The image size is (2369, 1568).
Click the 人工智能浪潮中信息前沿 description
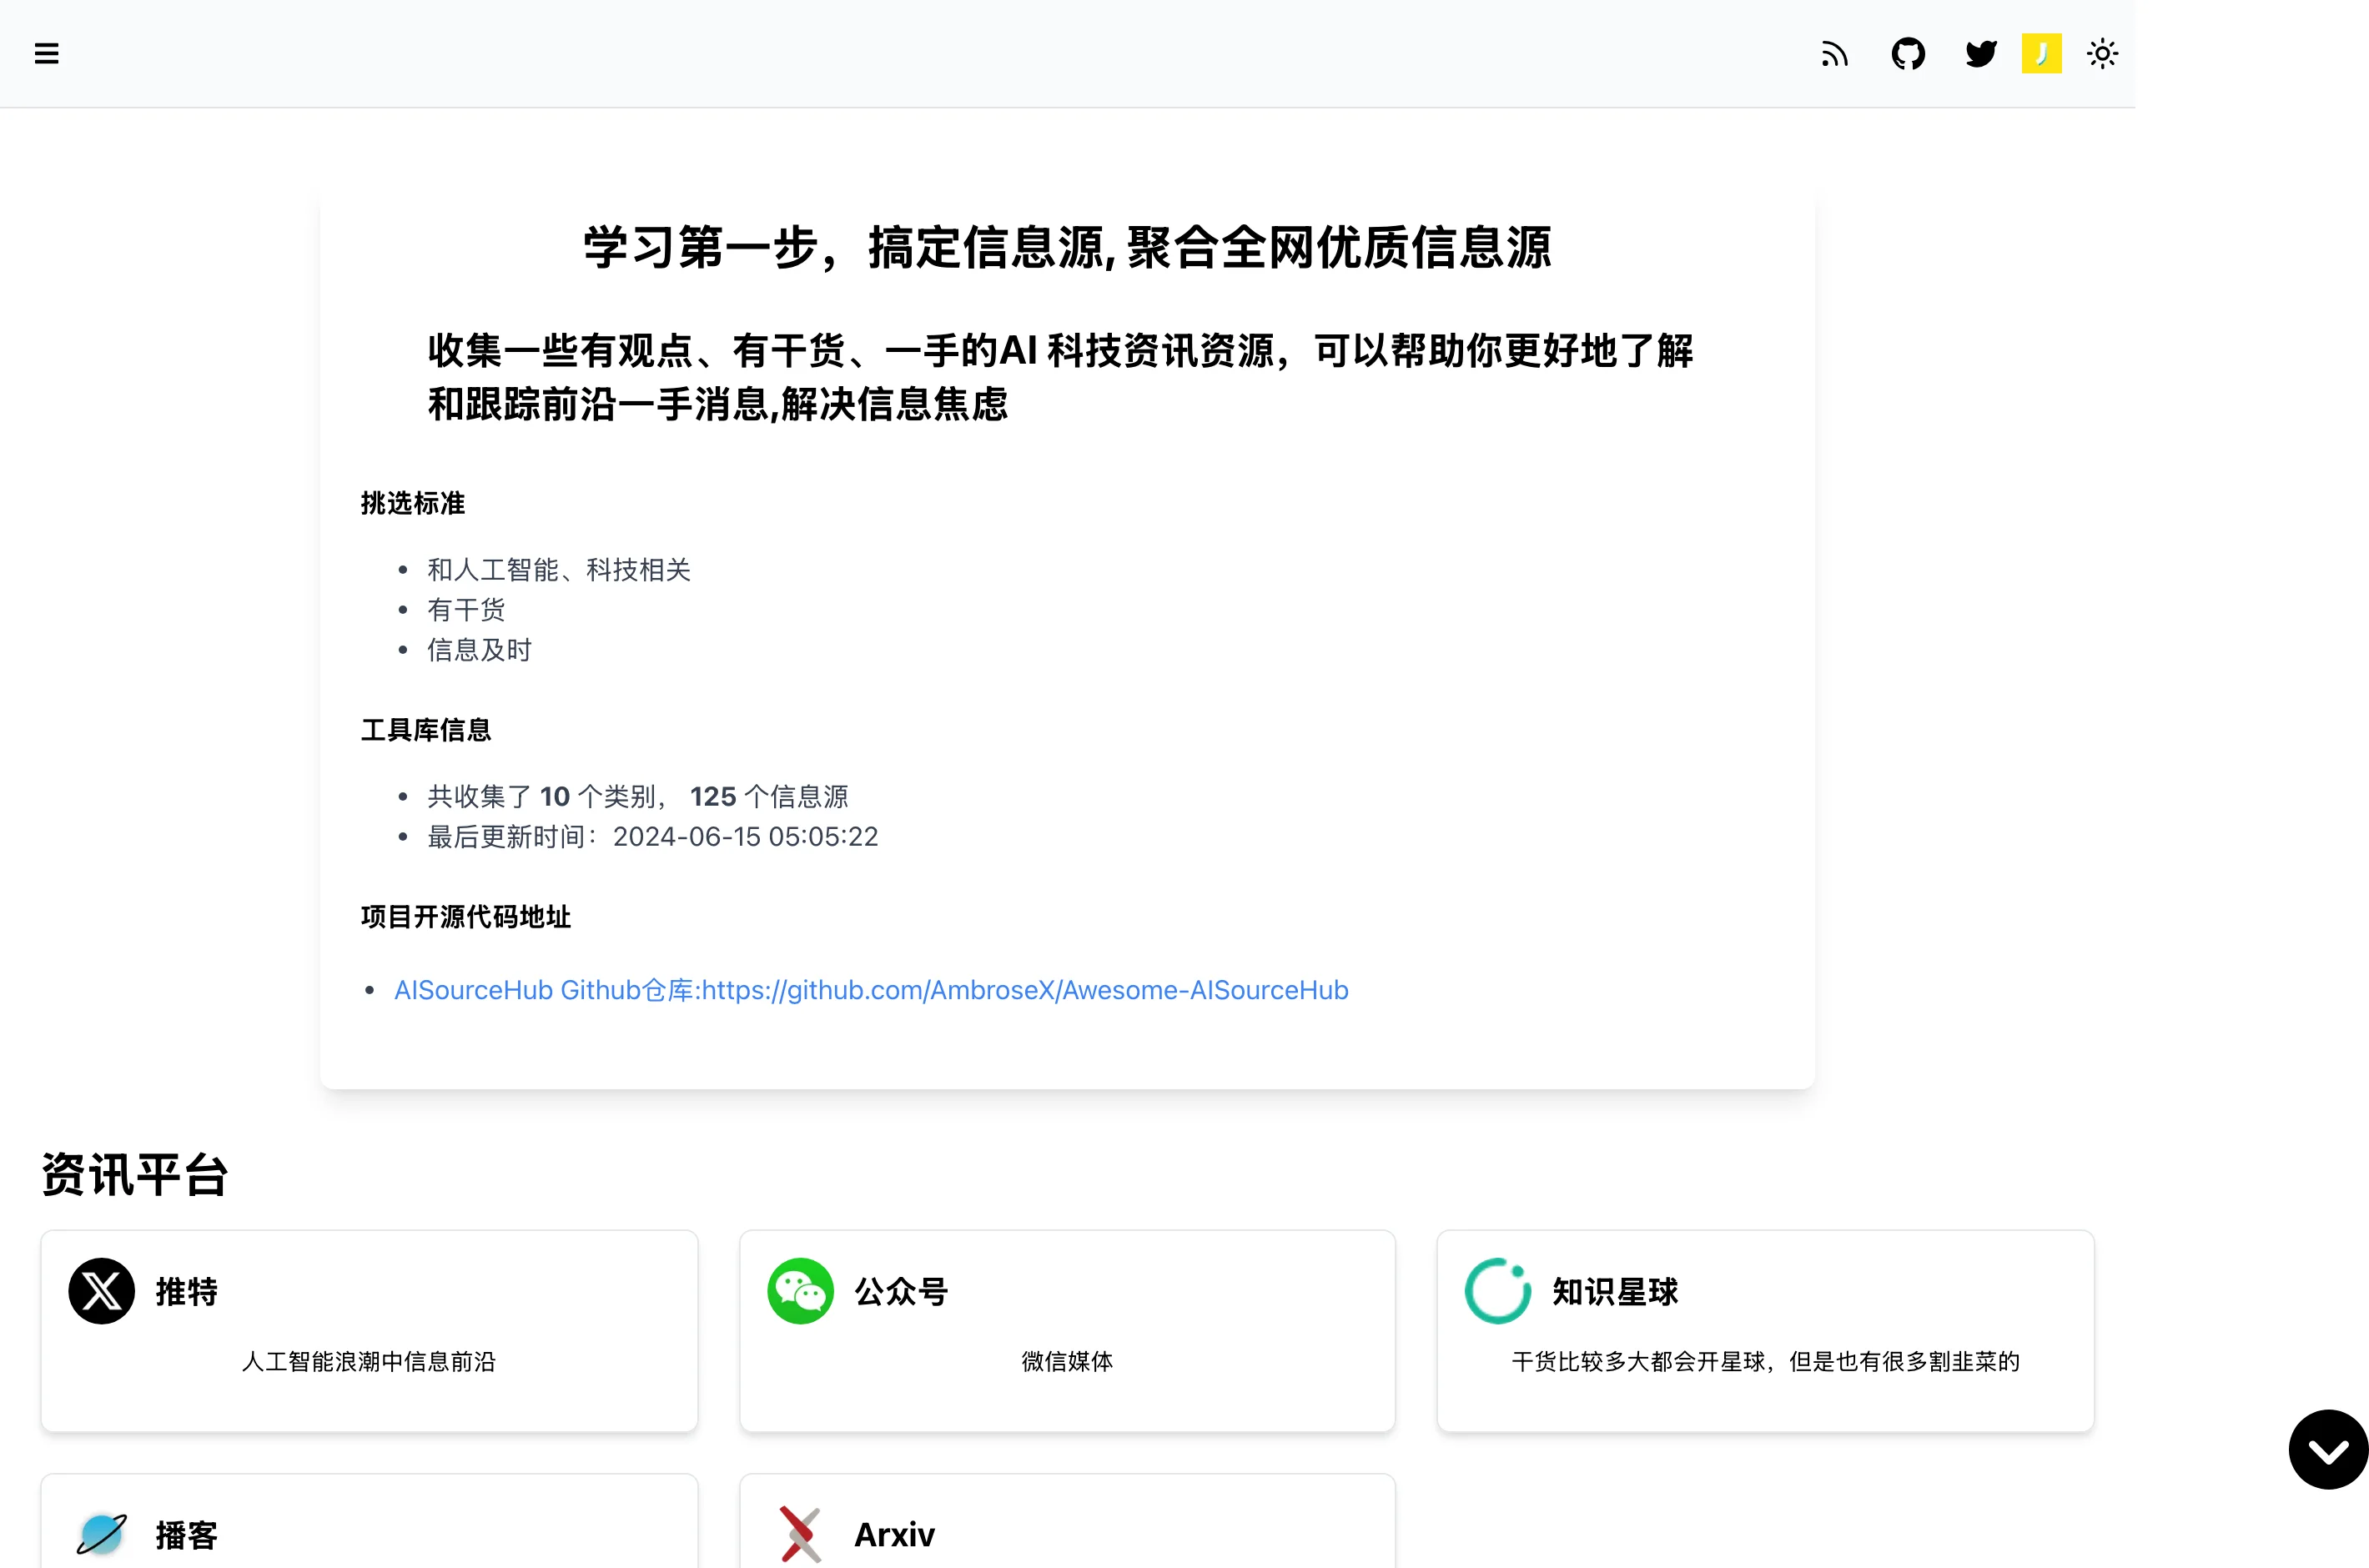[369, 1362]
